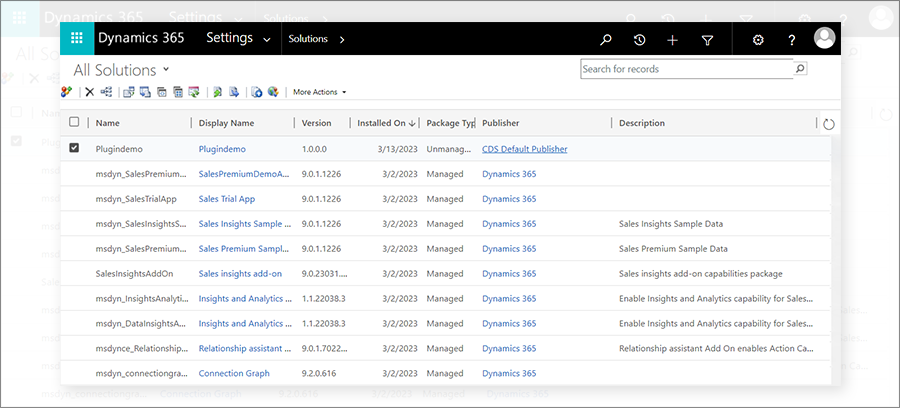Sort by the Name column header

(x=107, y=123)
